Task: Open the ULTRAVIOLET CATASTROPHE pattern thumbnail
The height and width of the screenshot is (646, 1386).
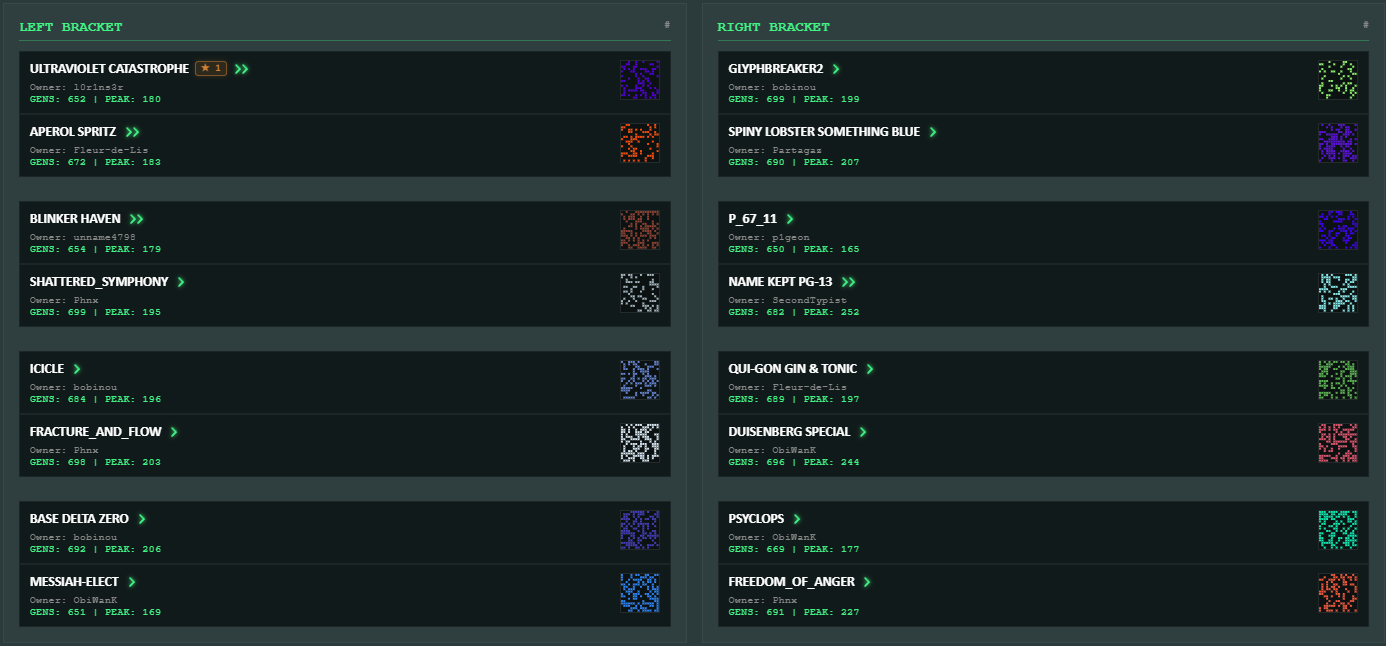Action: (x=640, y=80)
